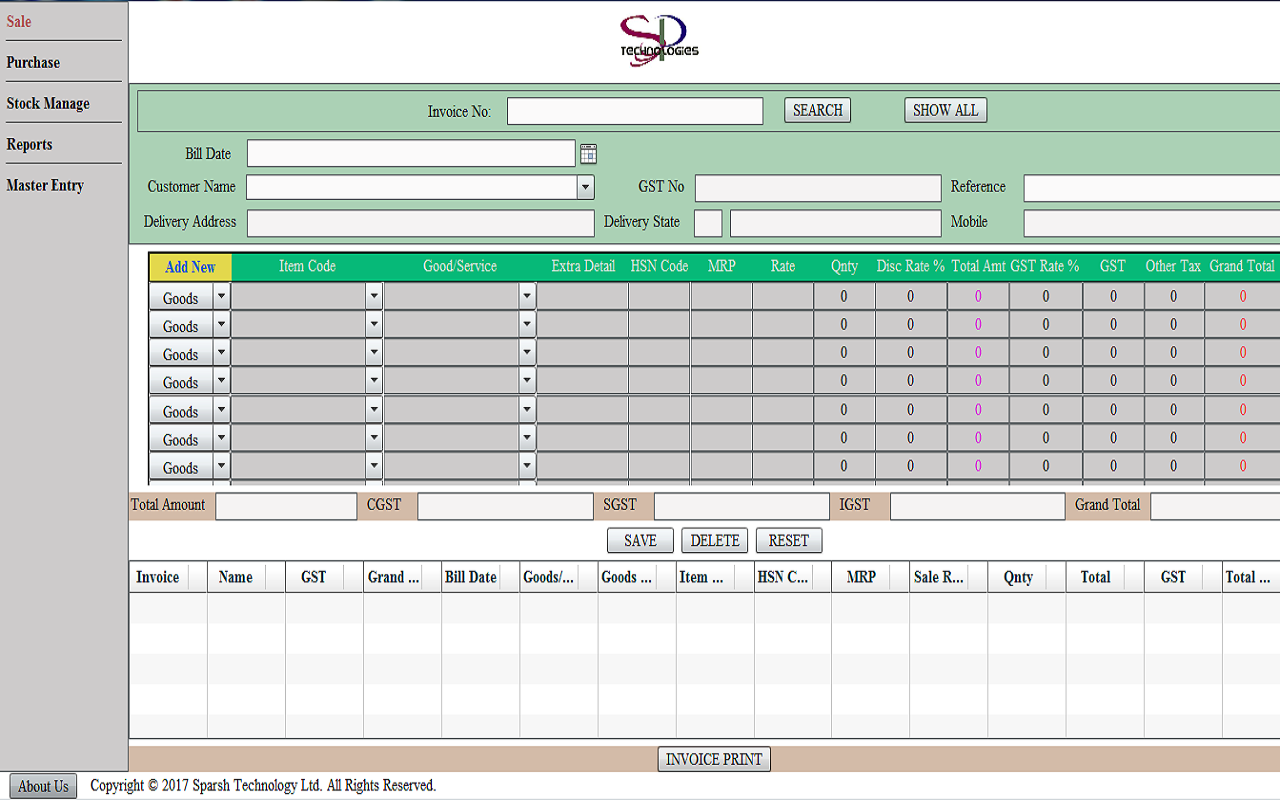Screen dimensions: 1280x800
Task: Open the first row Goods type dropdown
Action: click(x=221, y=297)
